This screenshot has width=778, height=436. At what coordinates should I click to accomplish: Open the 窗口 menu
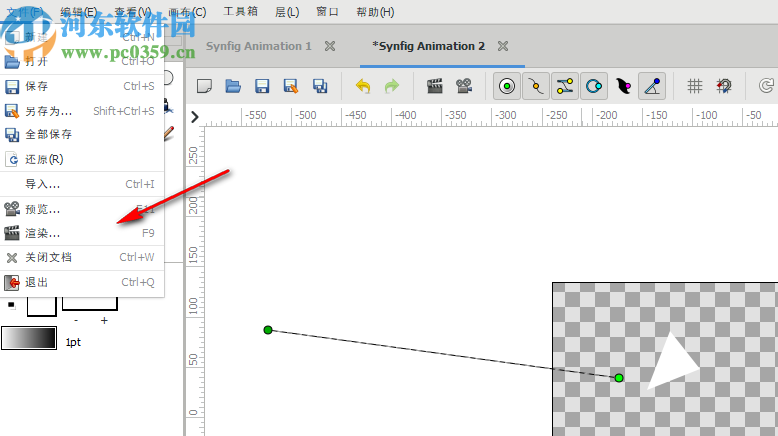tap(327, 12)
